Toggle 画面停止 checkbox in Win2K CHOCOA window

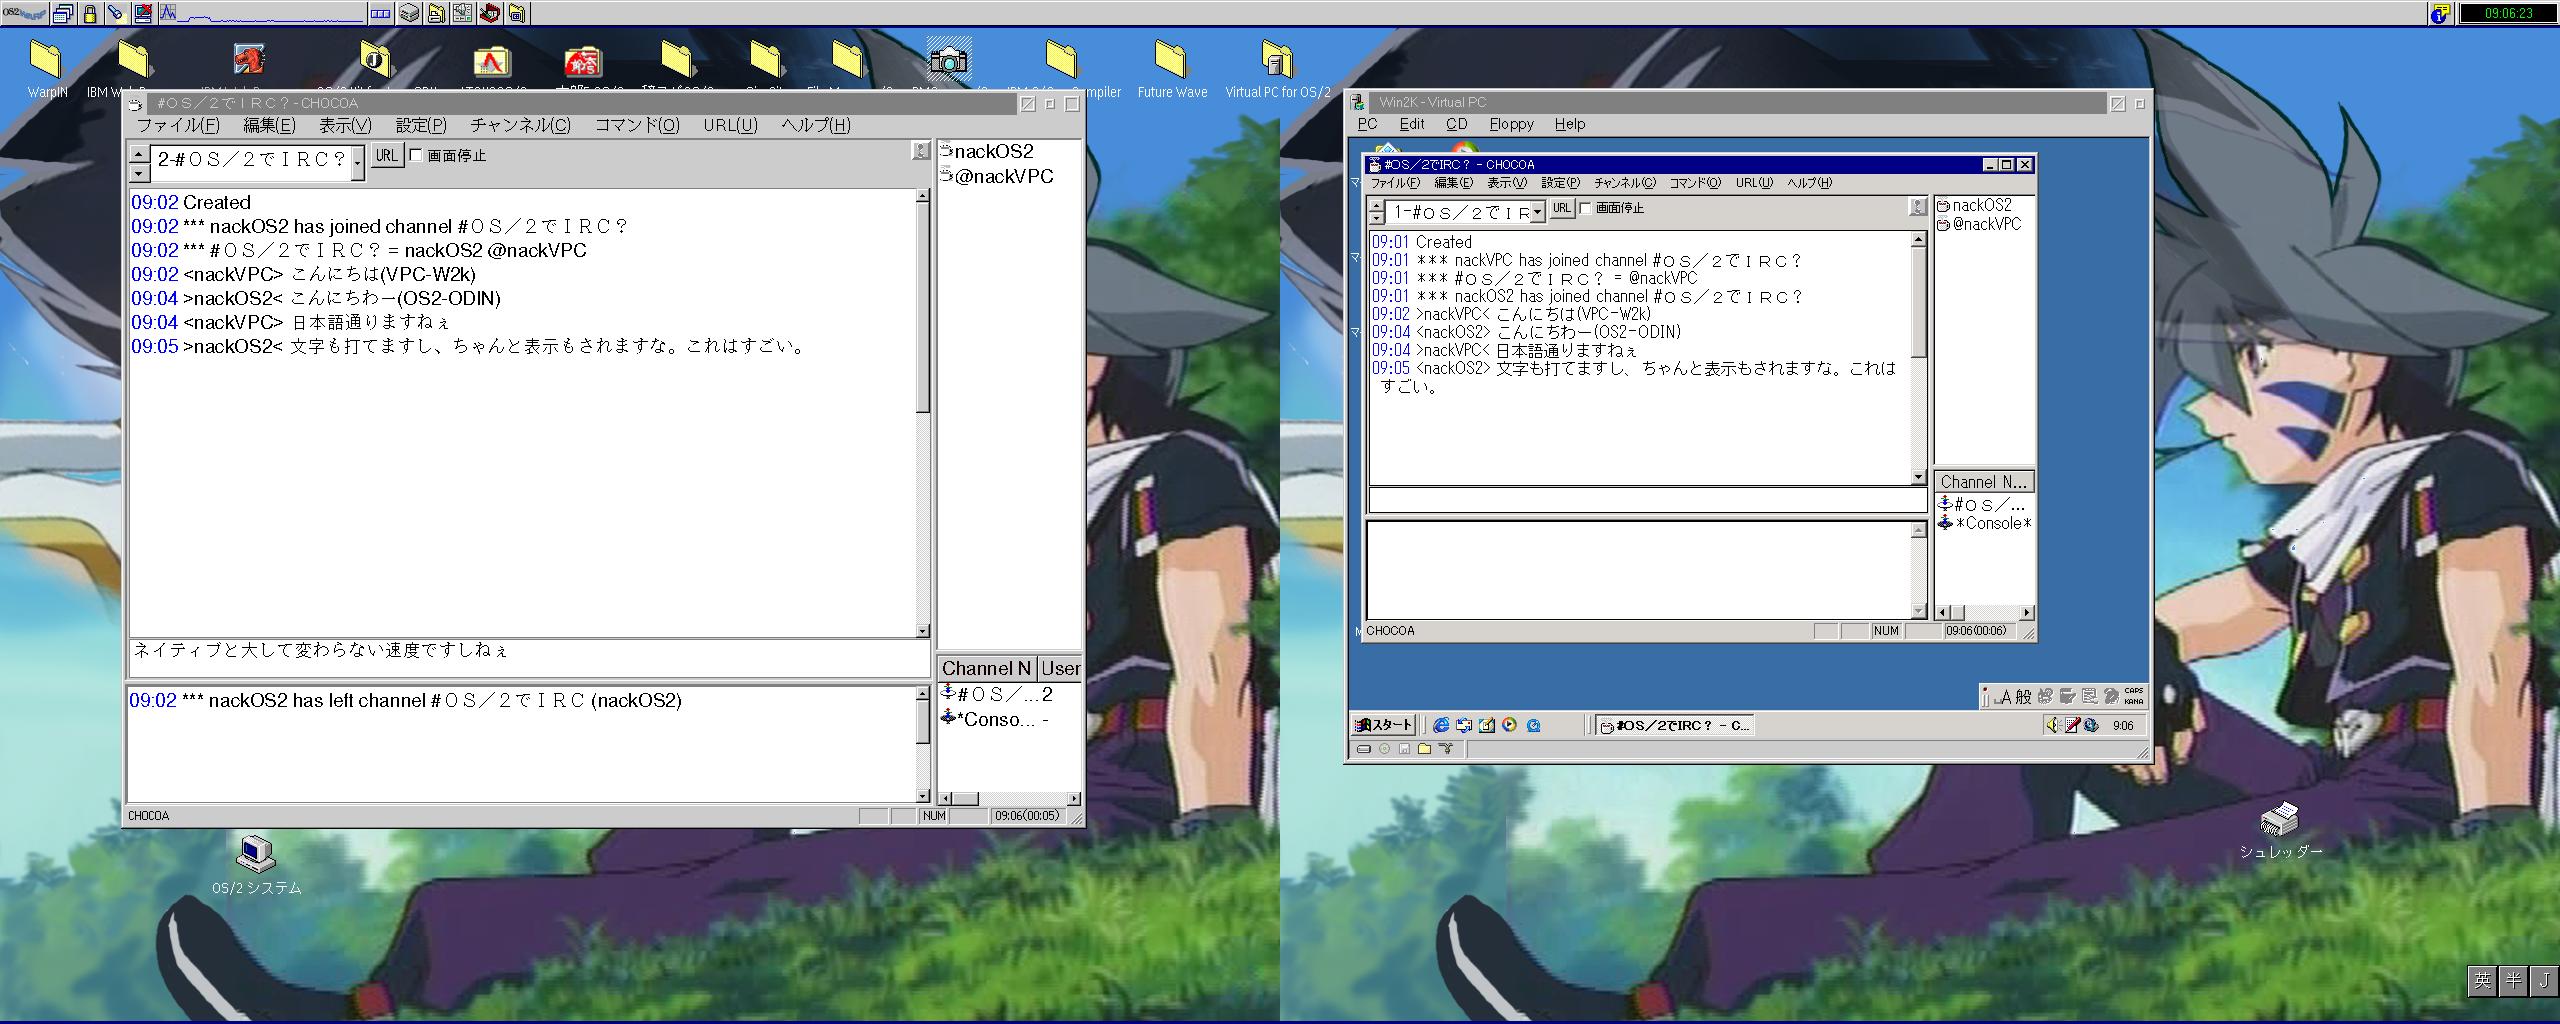pos(1586,208)
